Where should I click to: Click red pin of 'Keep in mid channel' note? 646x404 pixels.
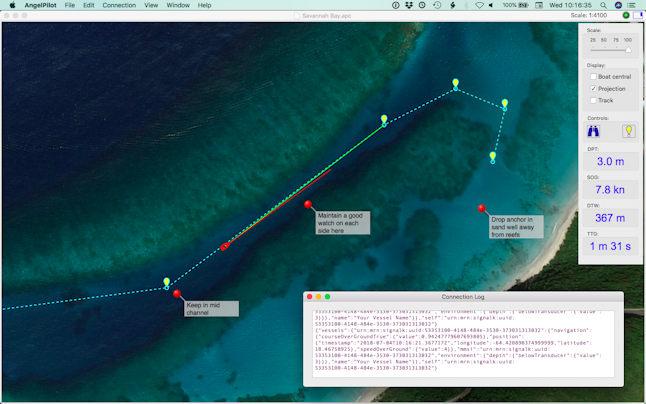click(177, 293)
